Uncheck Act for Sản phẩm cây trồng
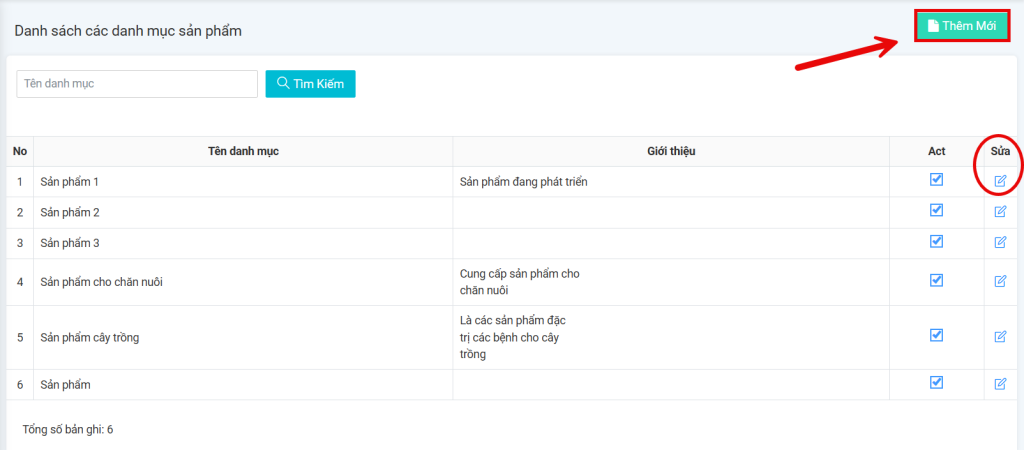The width and height of the screenshot is (1024, 450). click(x=936, y=335)
